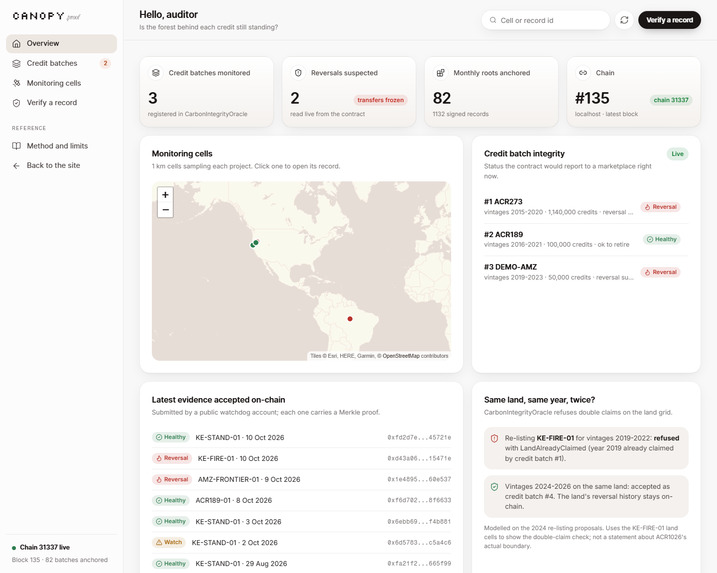Click the Chain 31337 live status dot
Screen dimensions: 717x573
14,547
